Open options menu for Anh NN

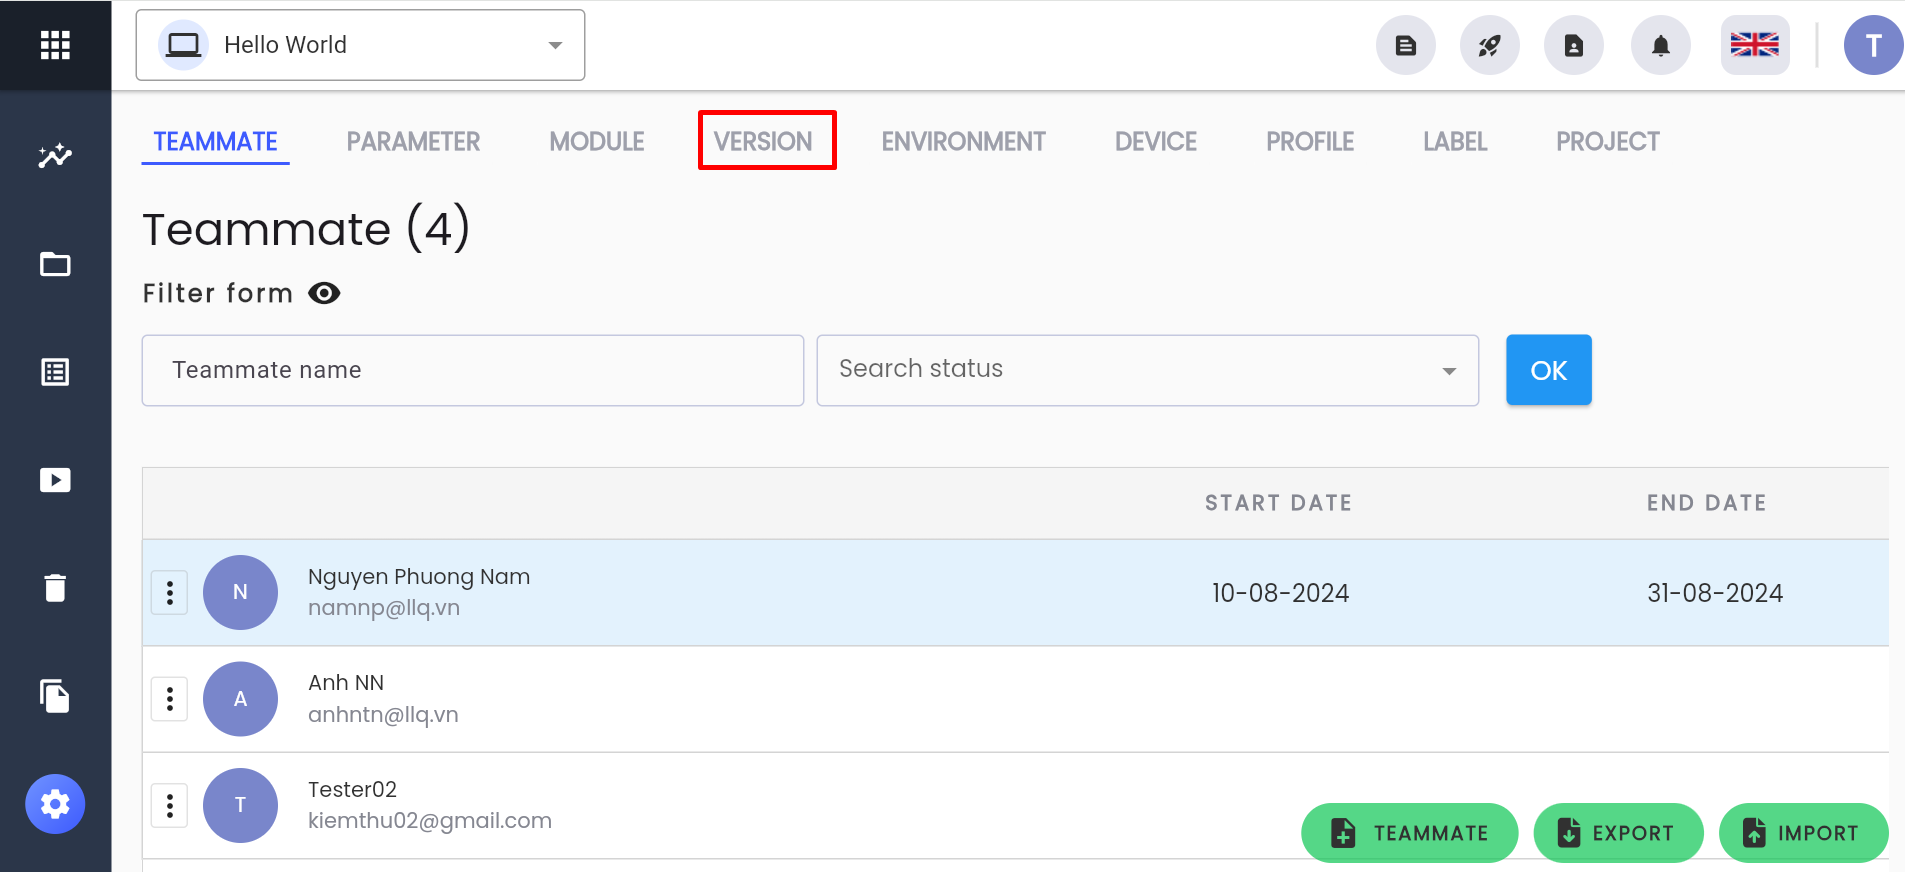click(x=170, y=699)
